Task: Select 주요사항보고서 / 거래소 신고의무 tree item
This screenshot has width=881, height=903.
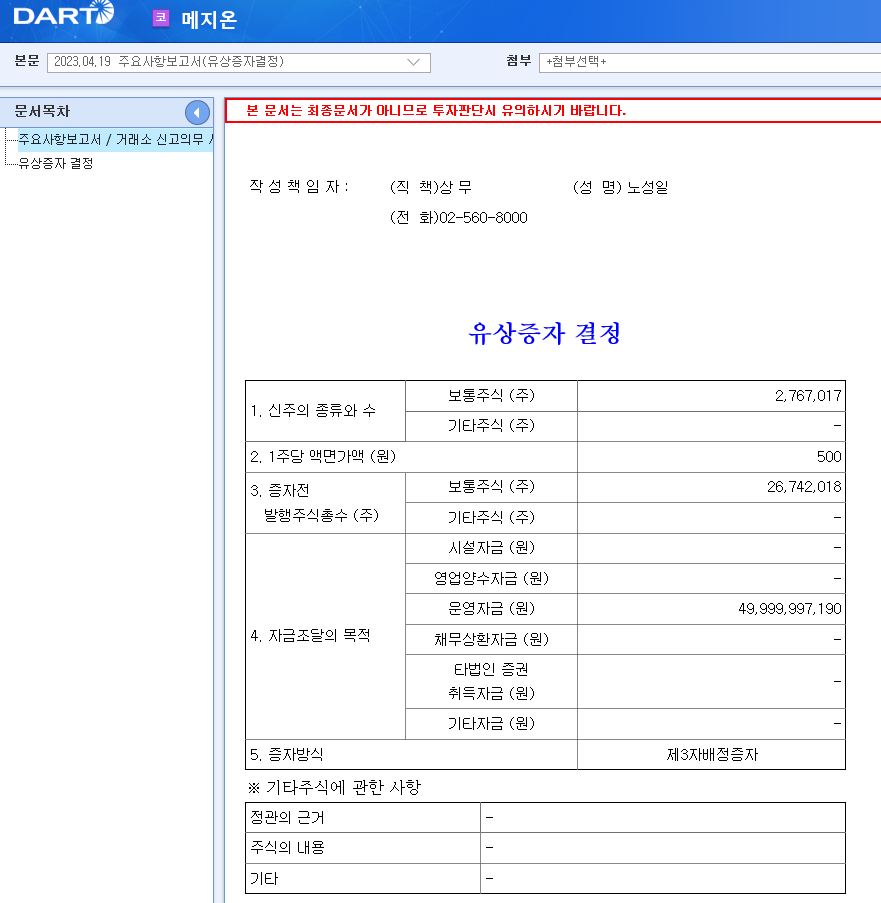Action: [115, 139]
